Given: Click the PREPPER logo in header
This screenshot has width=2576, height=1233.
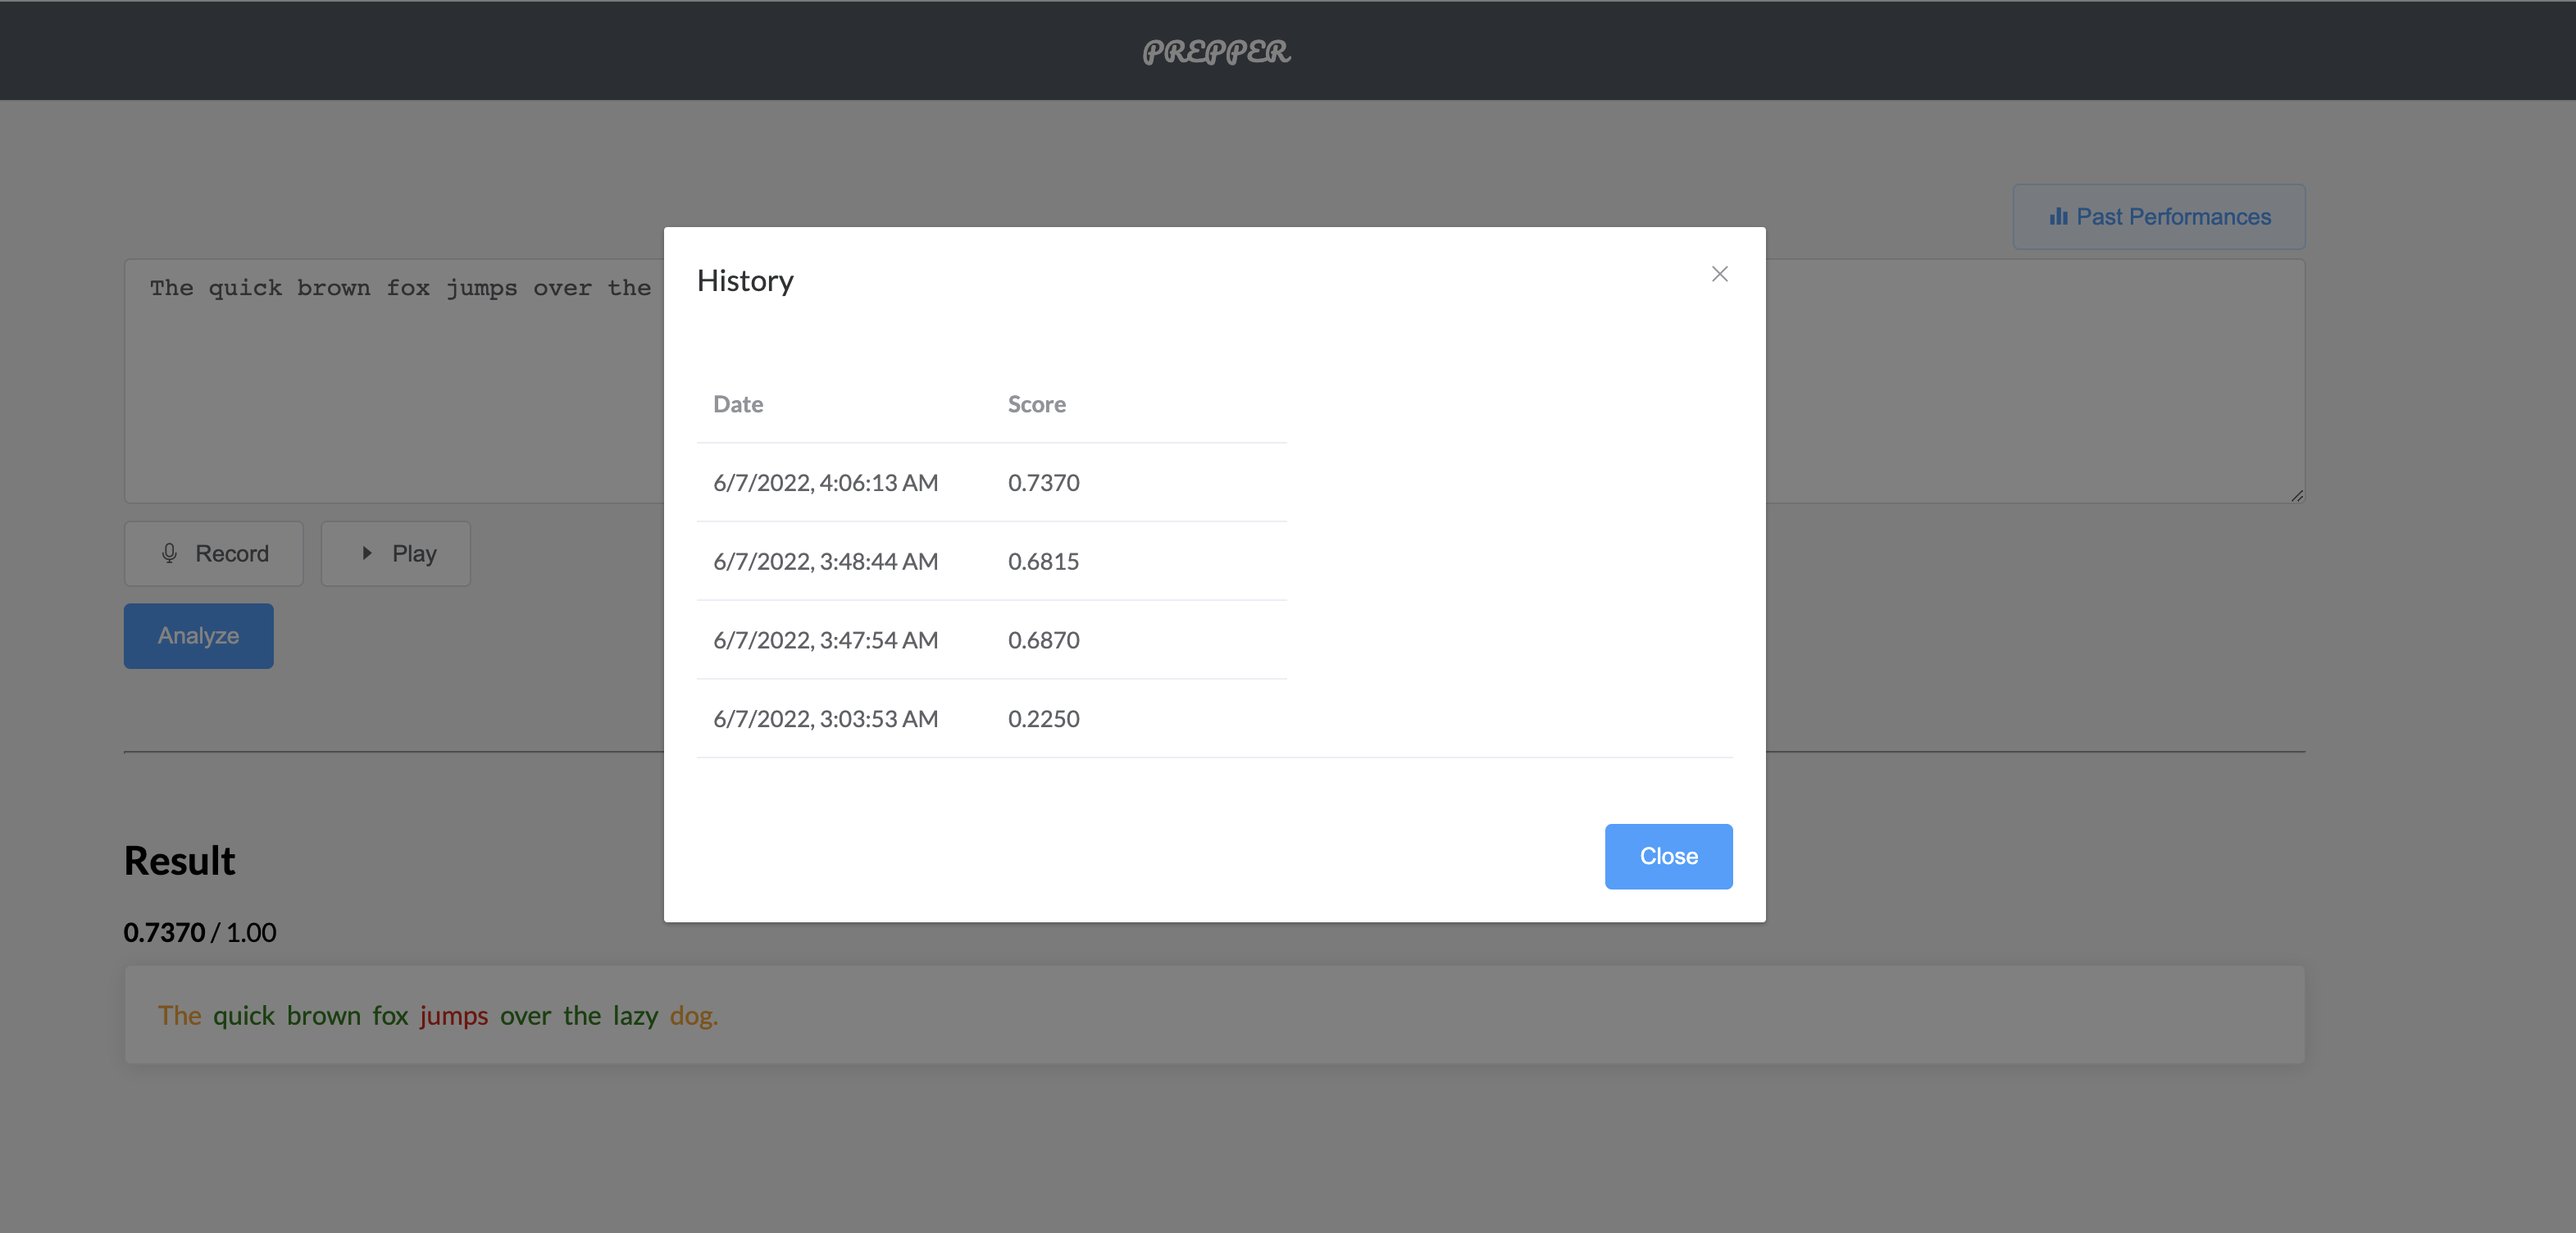Looking at the screenshot, I should tap(1216, 51).
